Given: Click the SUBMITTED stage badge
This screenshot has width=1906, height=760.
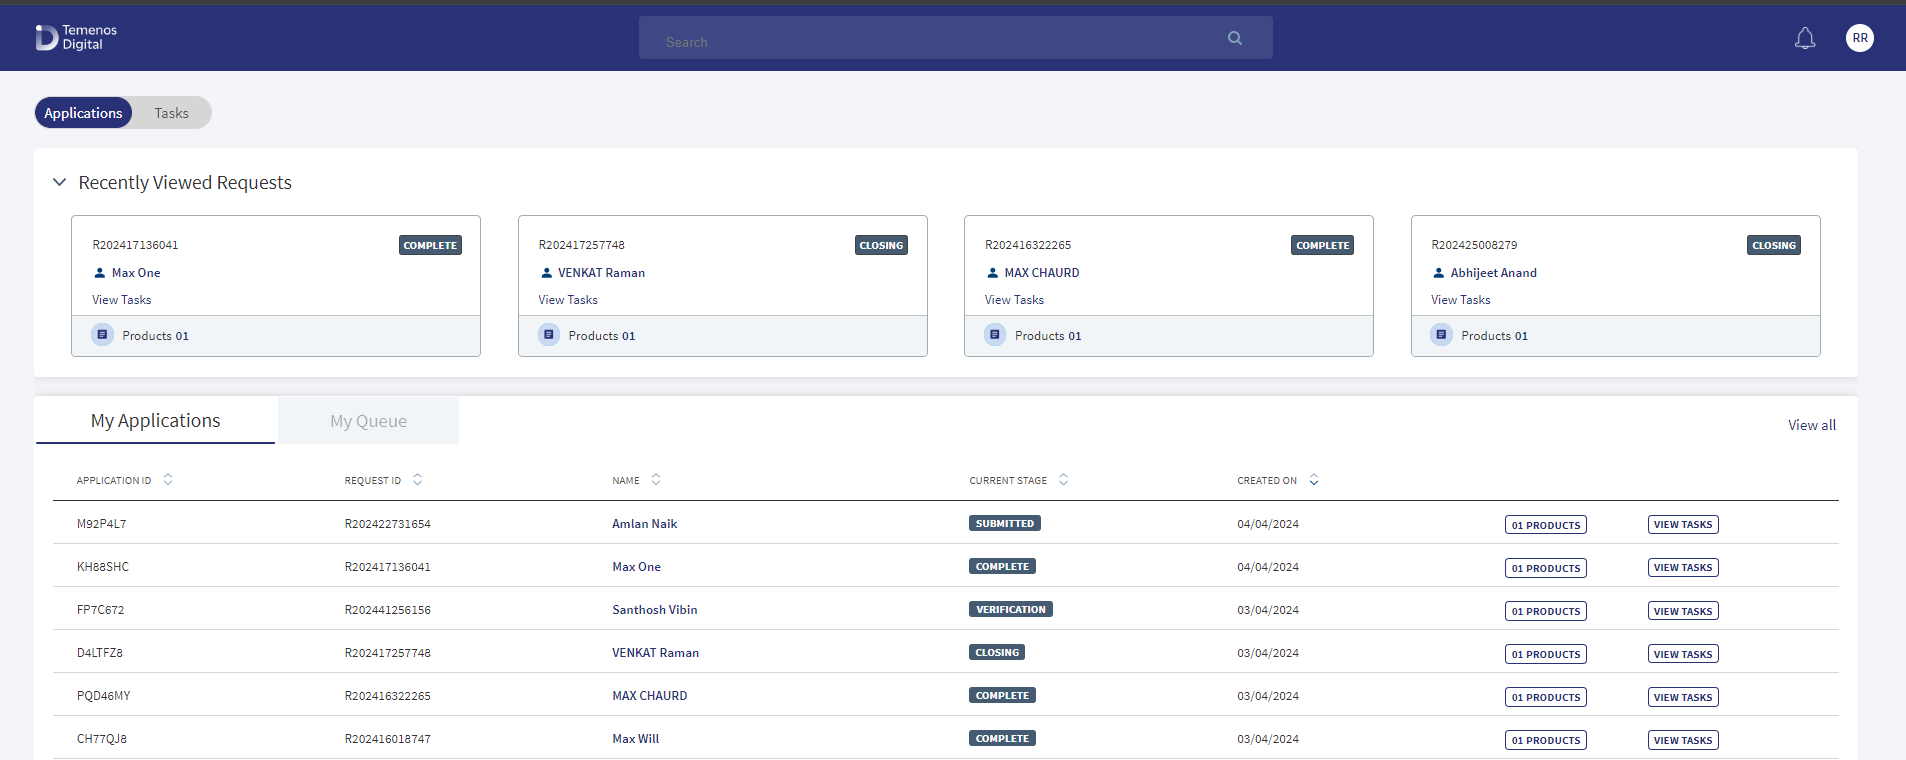Looking at the screenshot, I should pos(1005,523).
